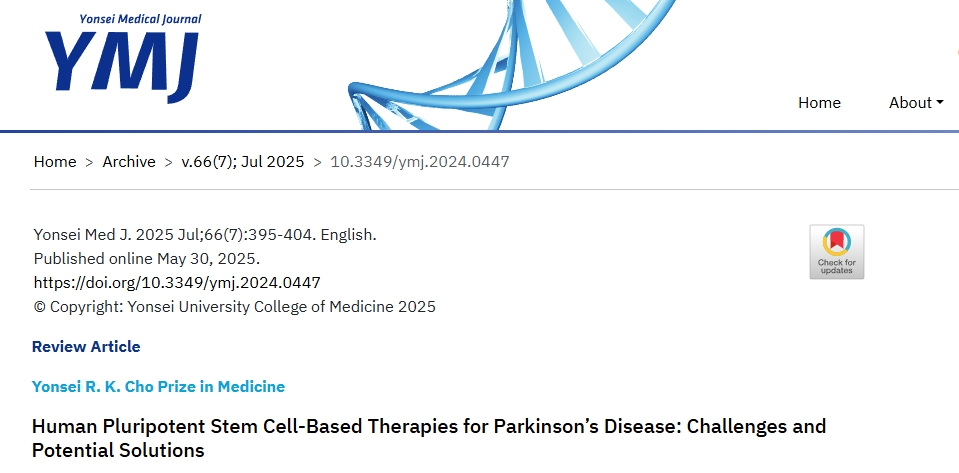Click the Check for updates badge
Viewport: 959px width, 473px height.
tap(836, 251)
